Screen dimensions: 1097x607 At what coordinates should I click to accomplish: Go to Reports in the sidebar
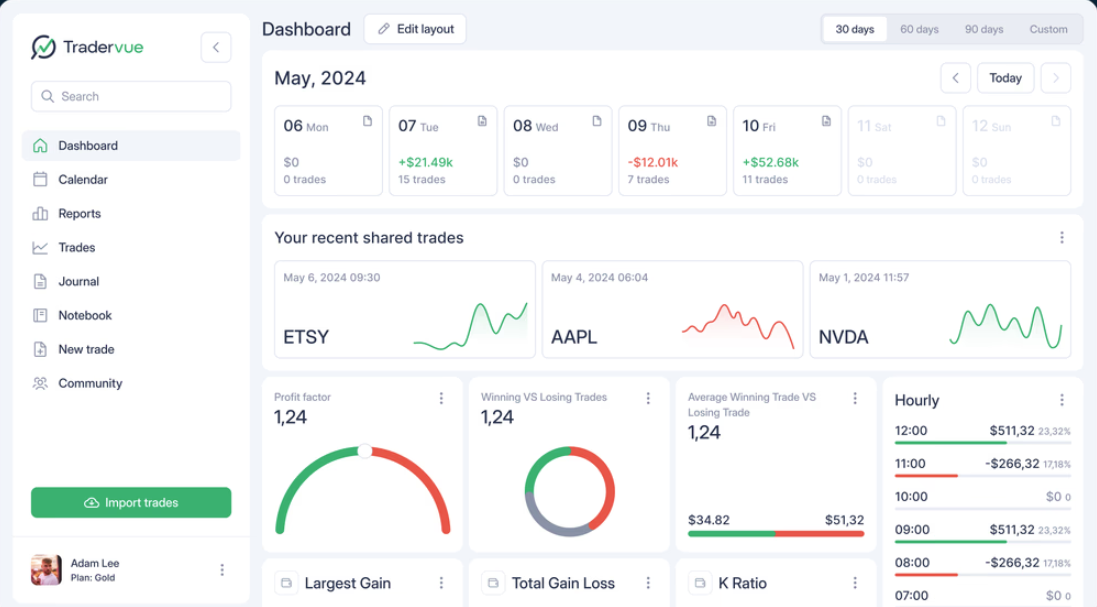click(131, 213)
